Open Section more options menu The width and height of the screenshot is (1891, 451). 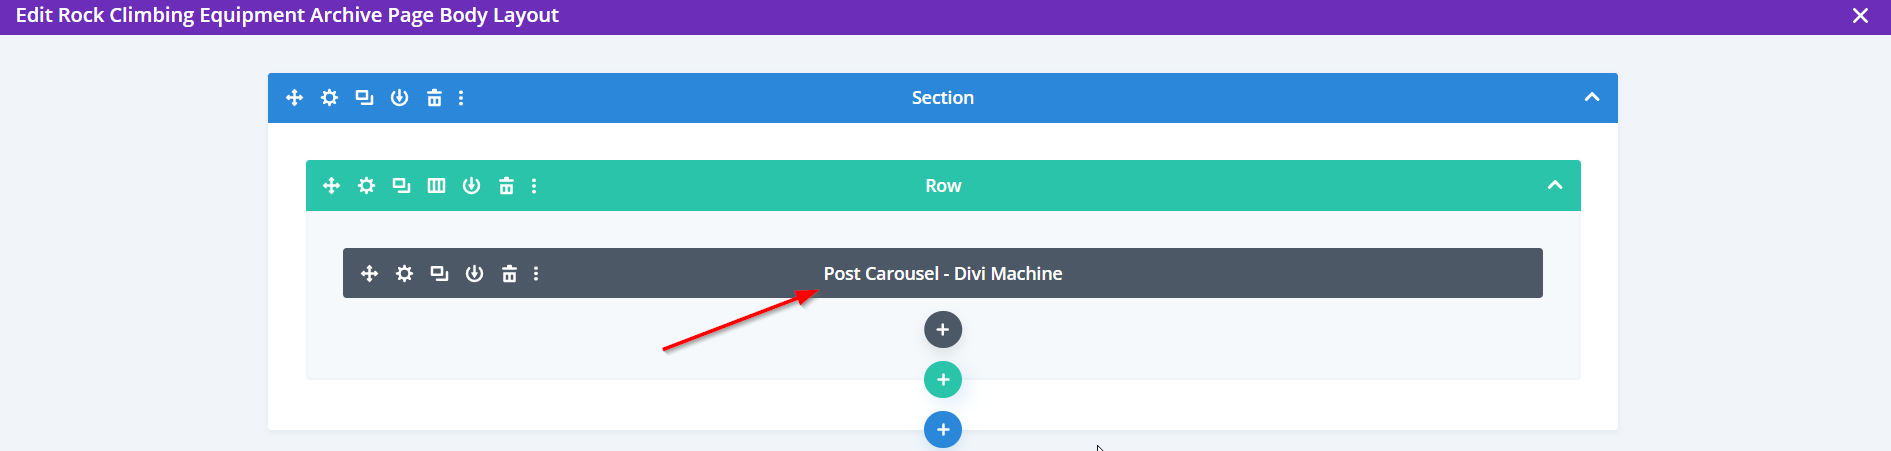pos(461,98)
